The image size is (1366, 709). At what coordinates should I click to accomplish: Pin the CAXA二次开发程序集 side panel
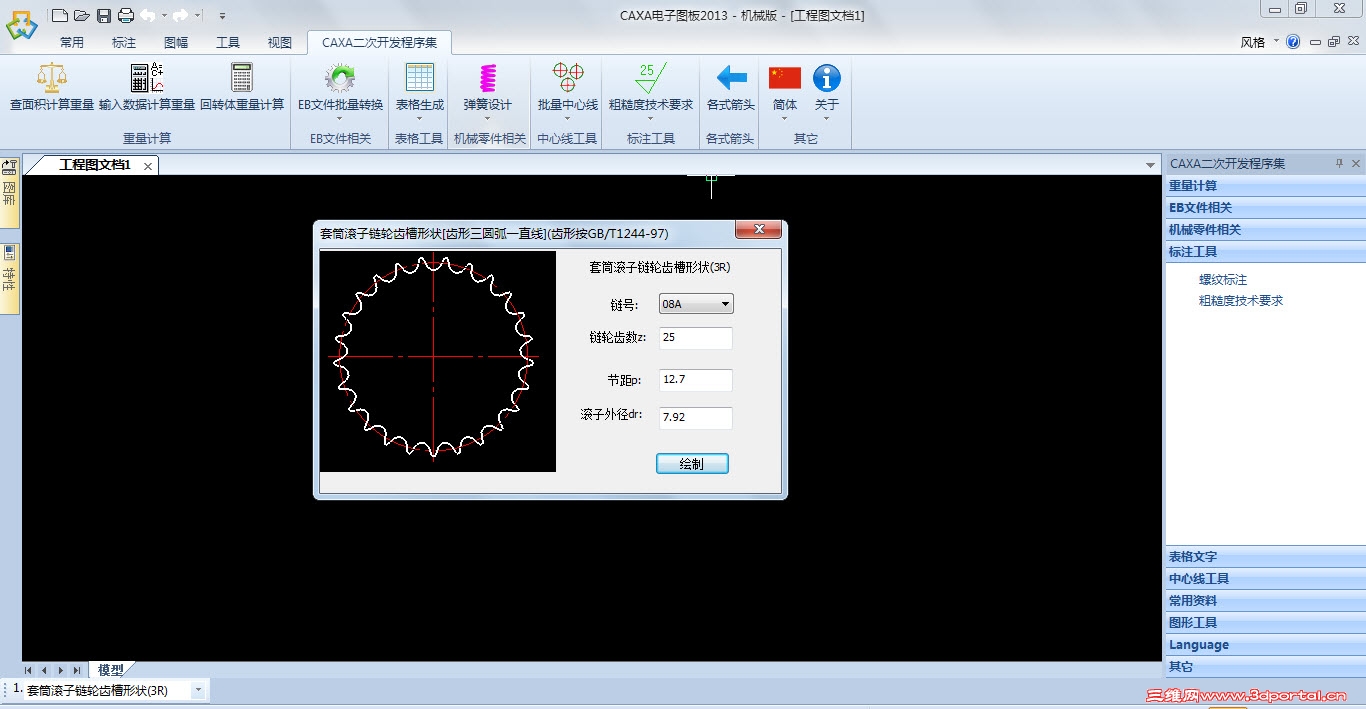(1340, 163)
